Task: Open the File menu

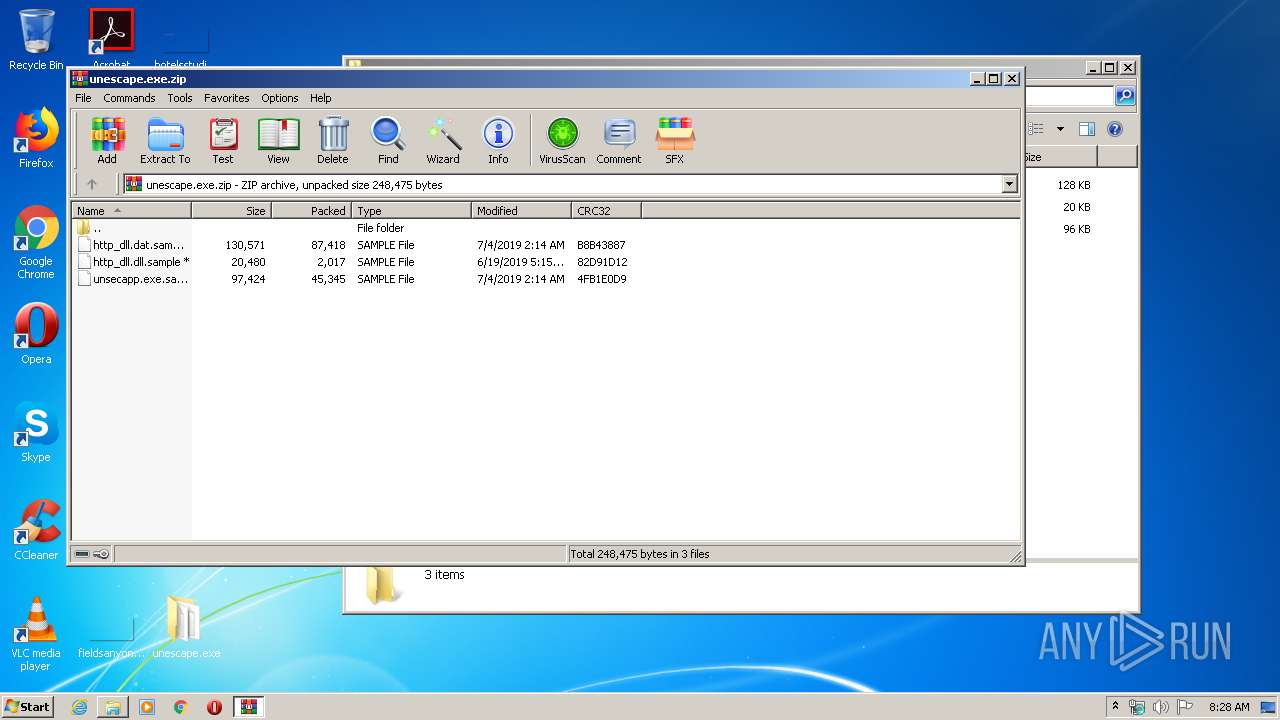Action: (83, 98)
